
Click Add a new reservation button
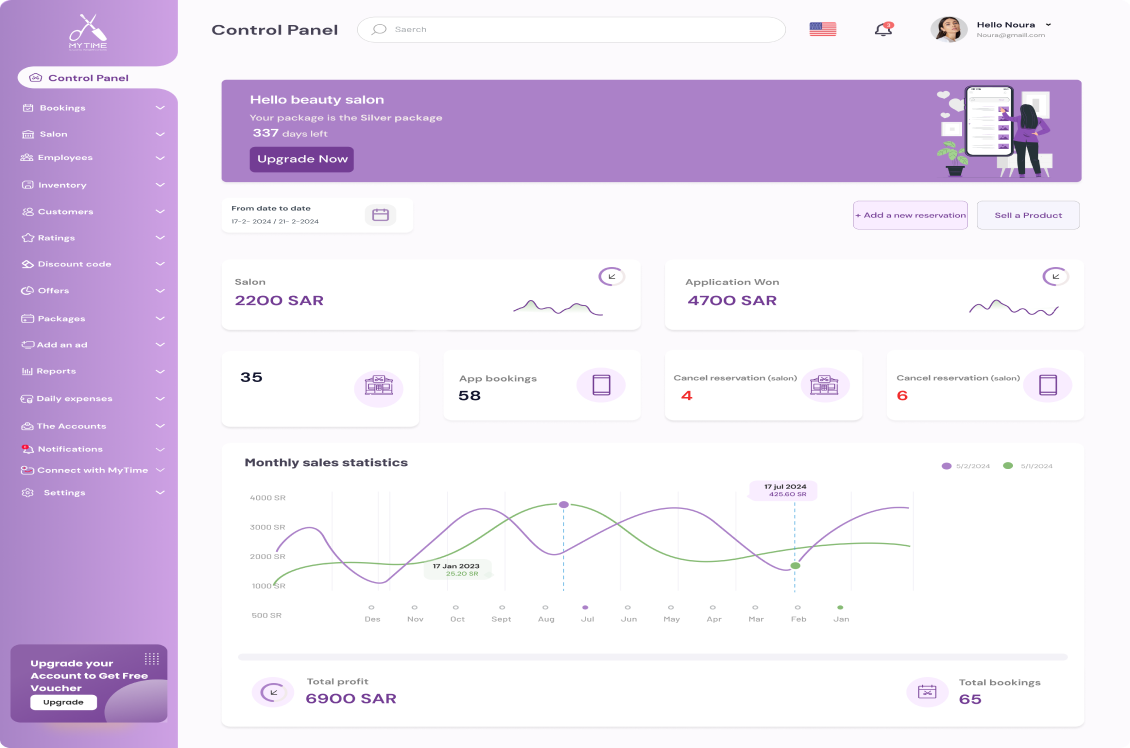click(910, 215)
